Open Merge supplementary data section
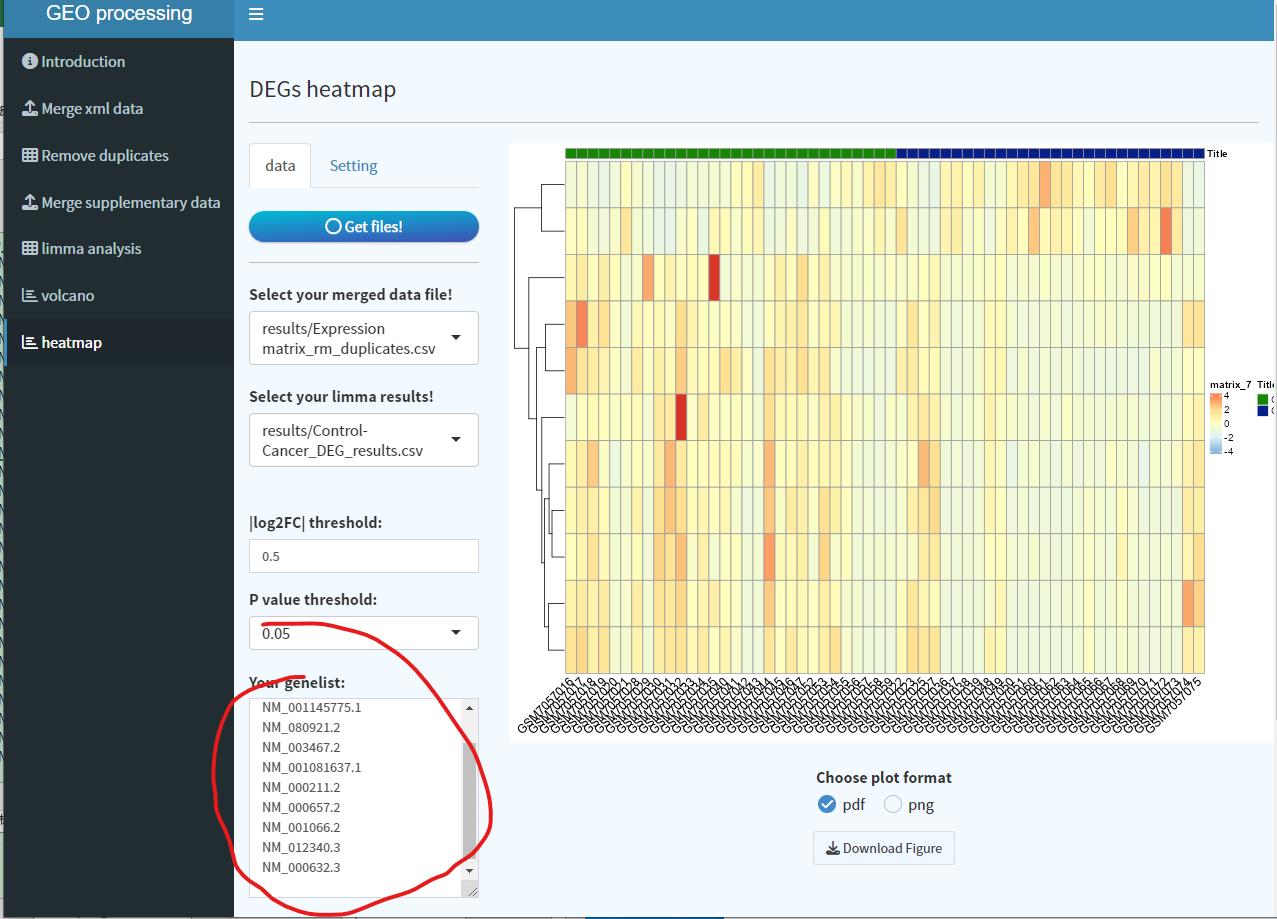 [x=117, y=203]
